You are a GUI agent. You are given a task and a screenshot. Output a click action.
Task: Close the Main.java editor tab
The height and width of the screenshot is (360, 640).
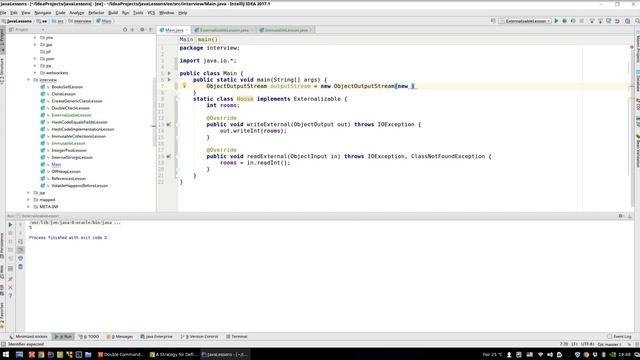(x=187, y=30)
